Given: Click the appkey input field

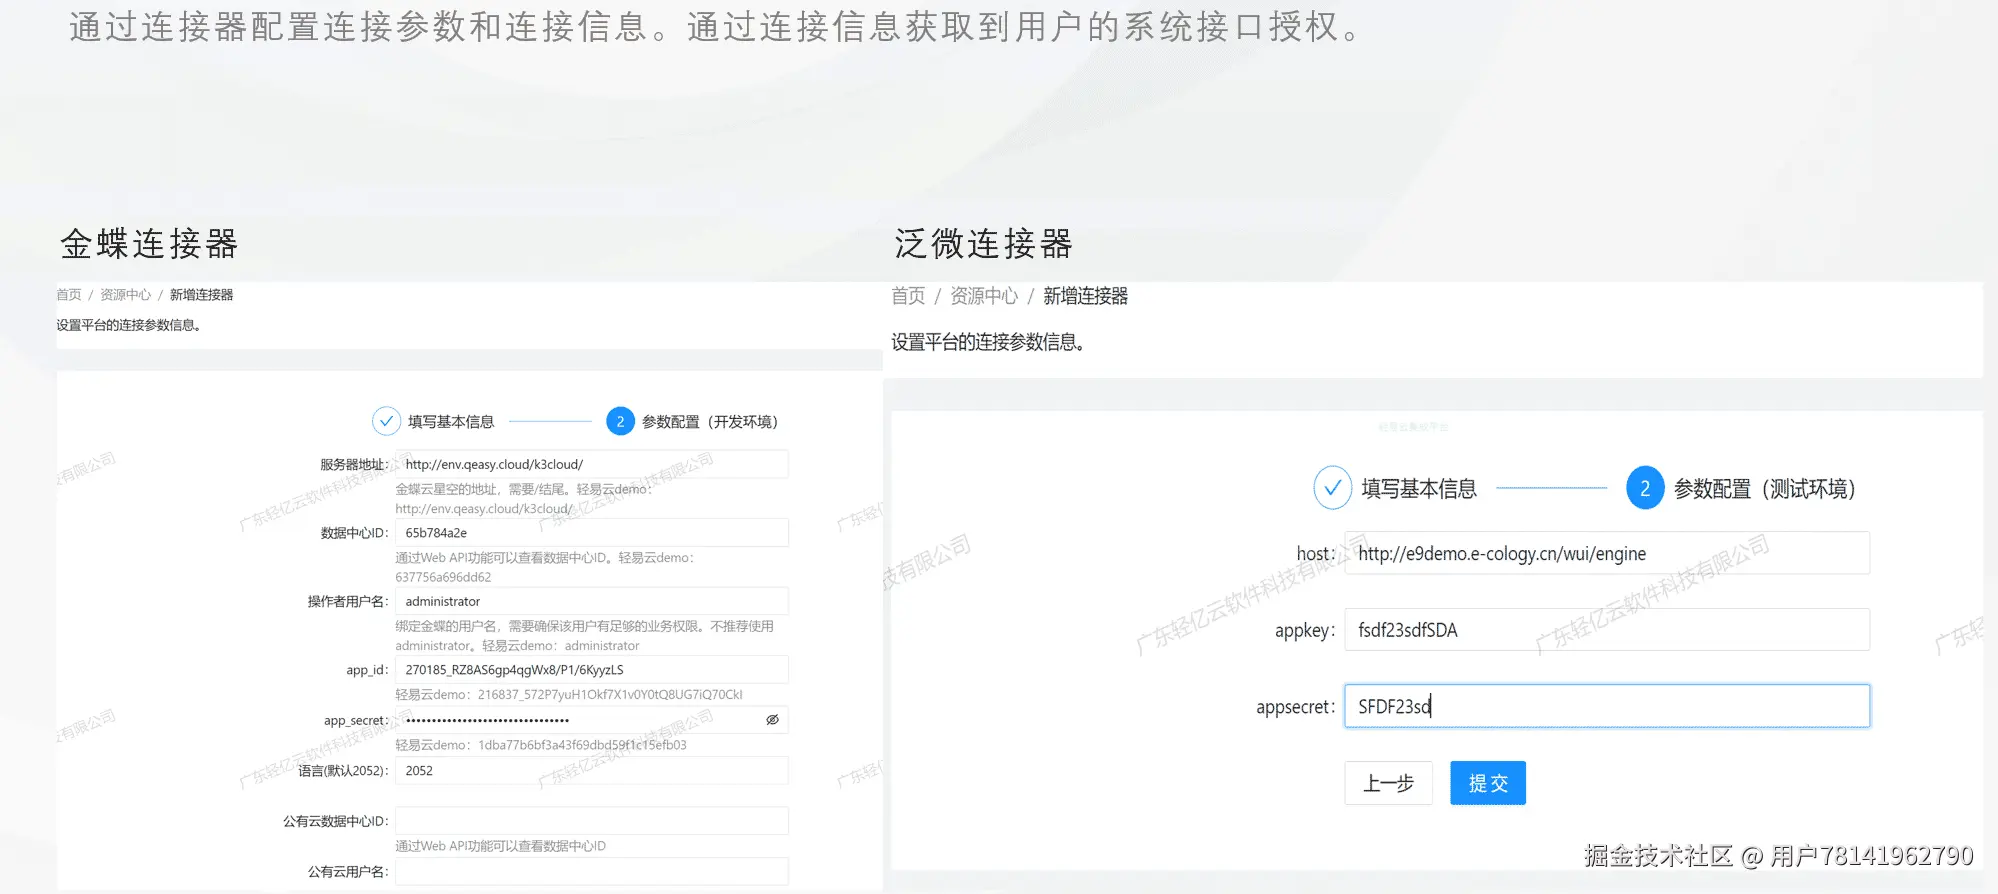Looking at the screenshot, I should 1607,630.
